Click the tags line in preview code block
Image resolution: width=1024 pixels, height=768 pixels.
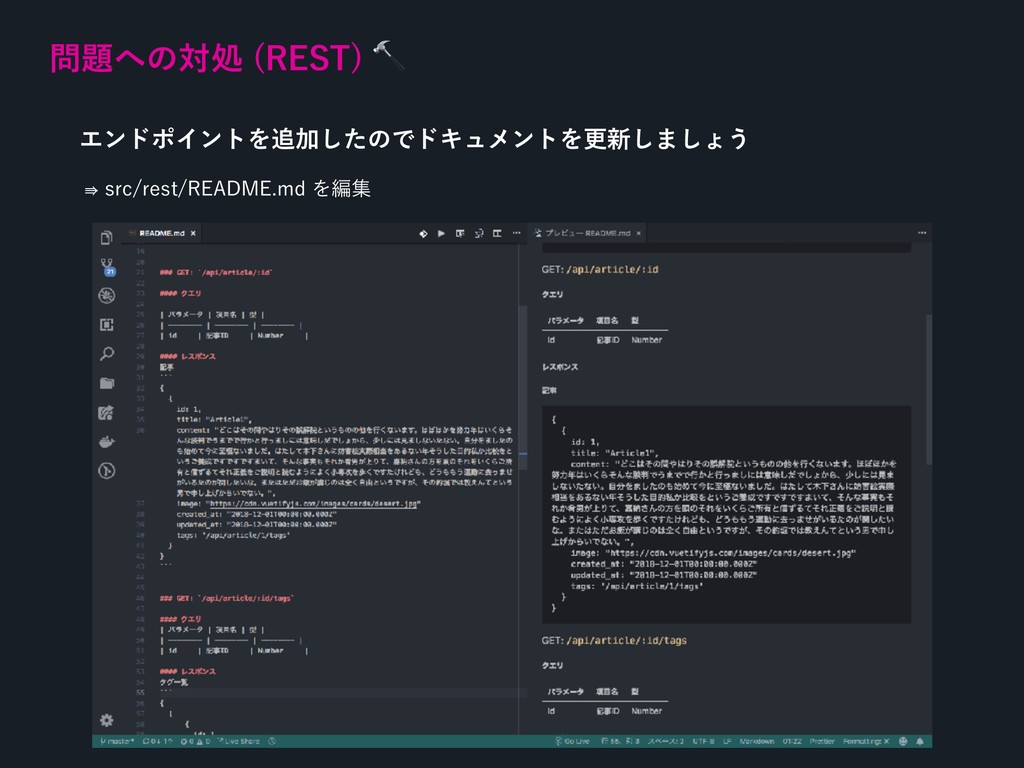click(637, 586)
